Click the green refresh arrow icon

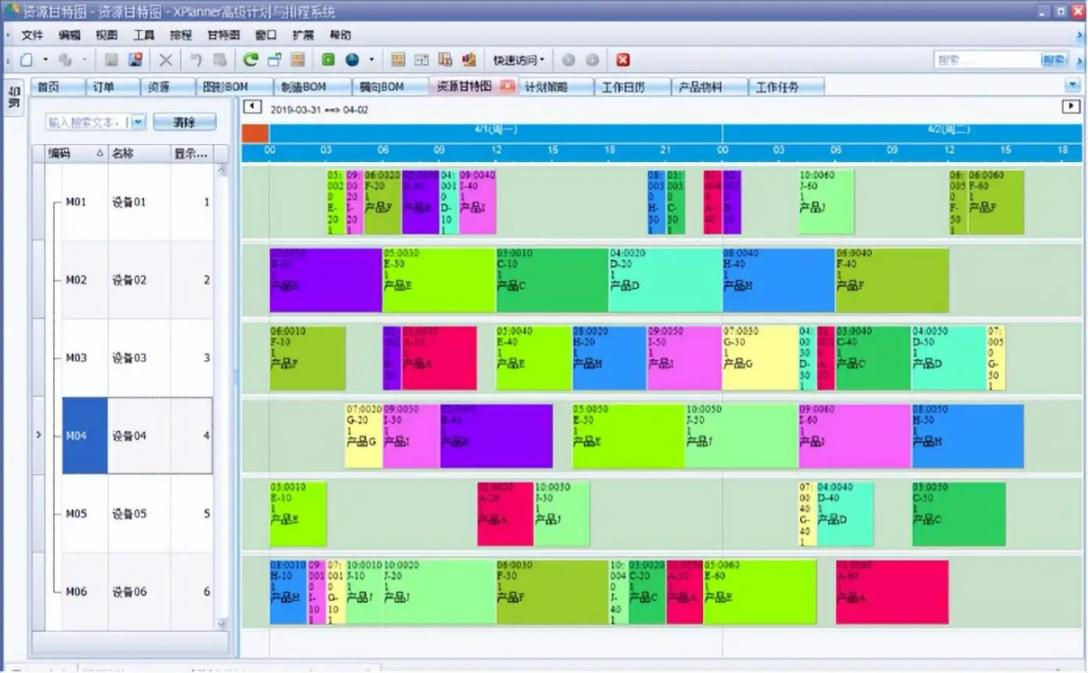pyautogui.click(x=251, y=60)
